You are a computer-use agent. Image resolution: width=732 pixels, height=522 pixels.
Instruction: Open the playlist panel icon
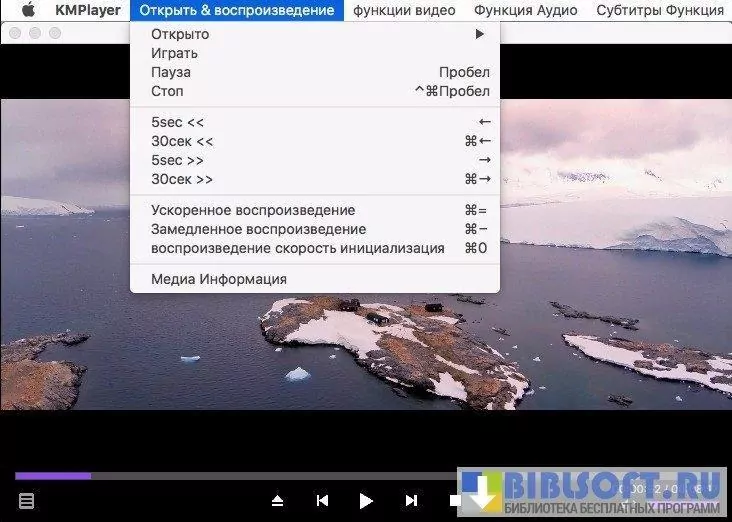tap(27, 501)
